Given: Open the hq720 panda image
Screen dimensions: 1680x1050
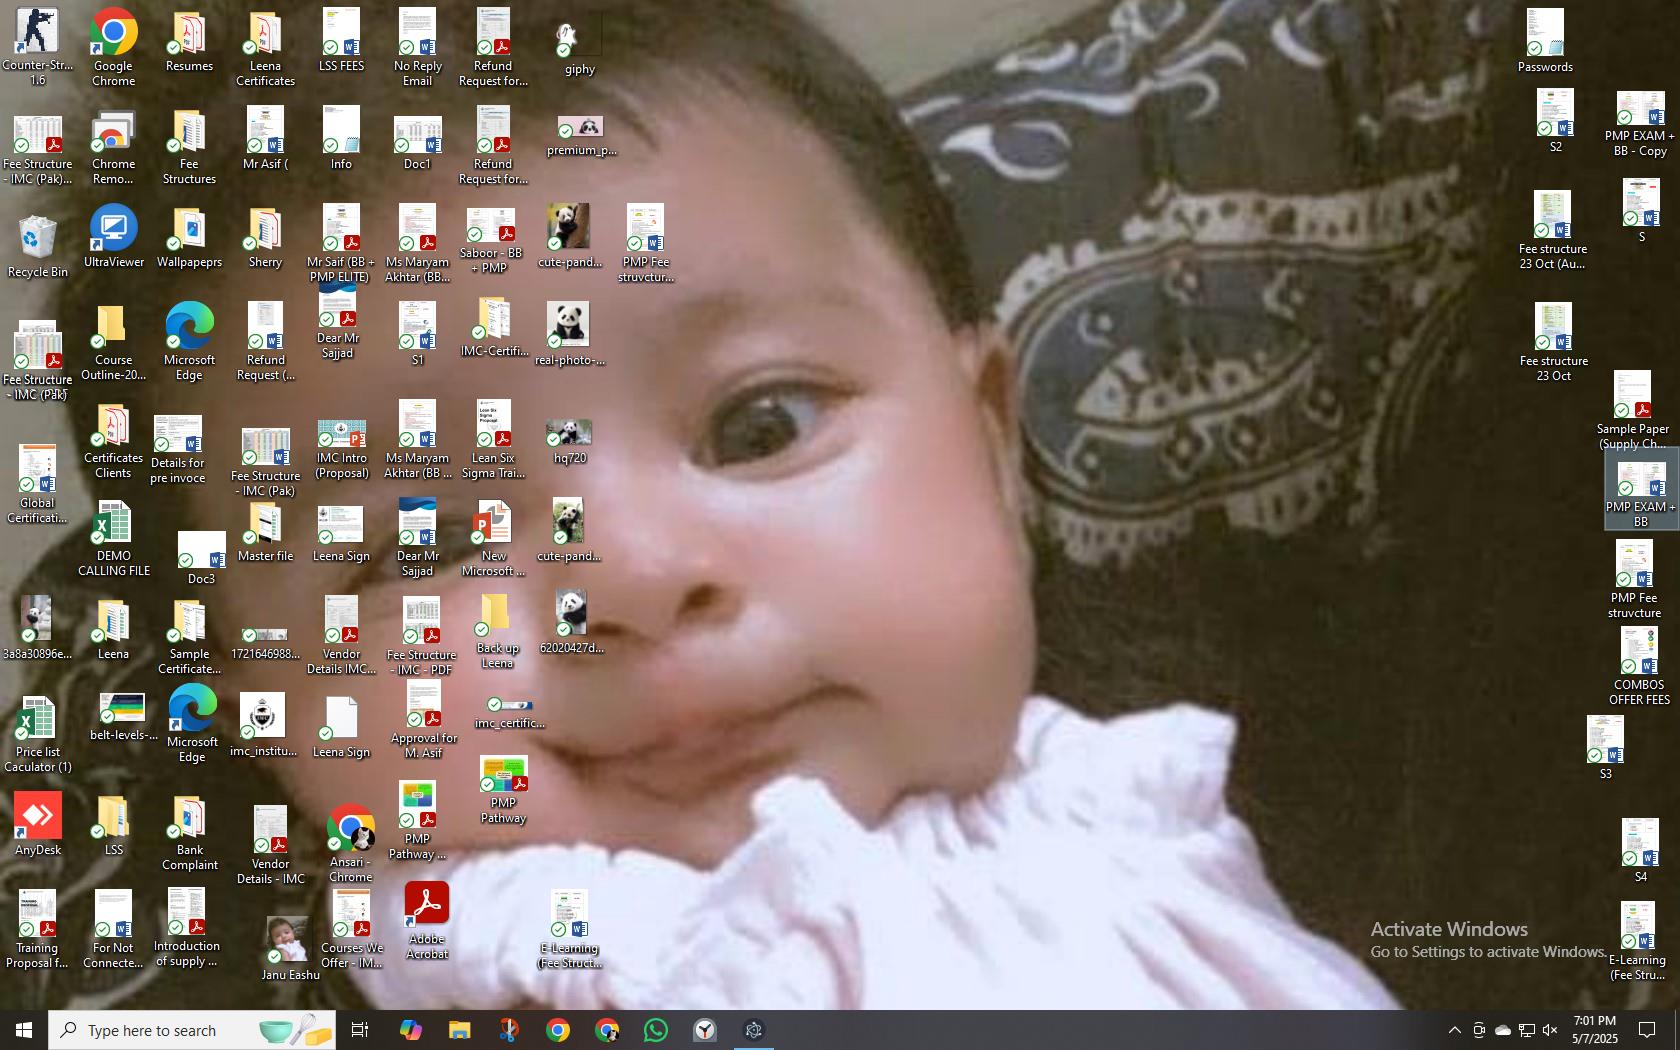Looking at the screenshot, I should tap(570, 442).
